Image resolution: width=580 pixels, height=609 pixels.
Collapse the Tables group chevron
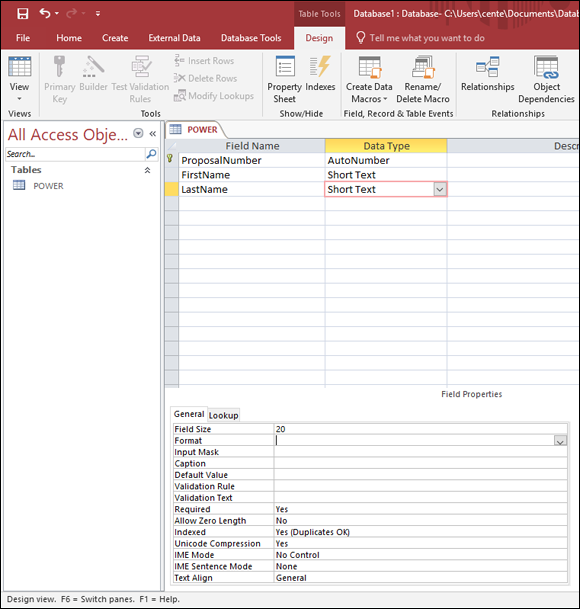pyautogui.click(x=148, y=170)
